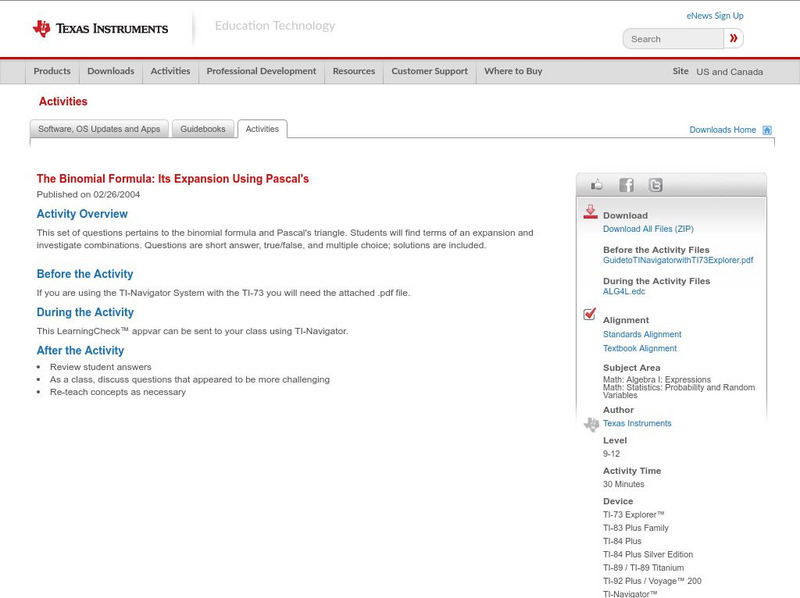Screen dimensions: 800x598
Task: Click the Before the Activity heading
Action: click(85, 274)
